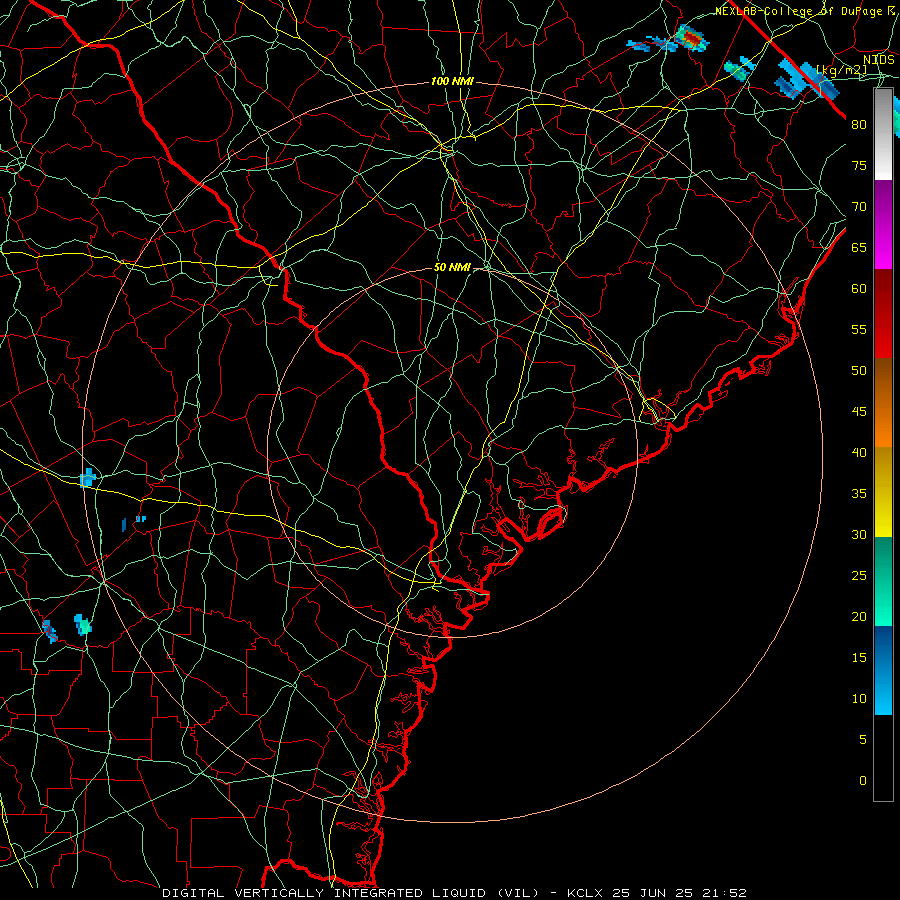The image size is (900, 900).
Task: Click the scale value 70
Action: pyautogui.click(x=859, y=207)
